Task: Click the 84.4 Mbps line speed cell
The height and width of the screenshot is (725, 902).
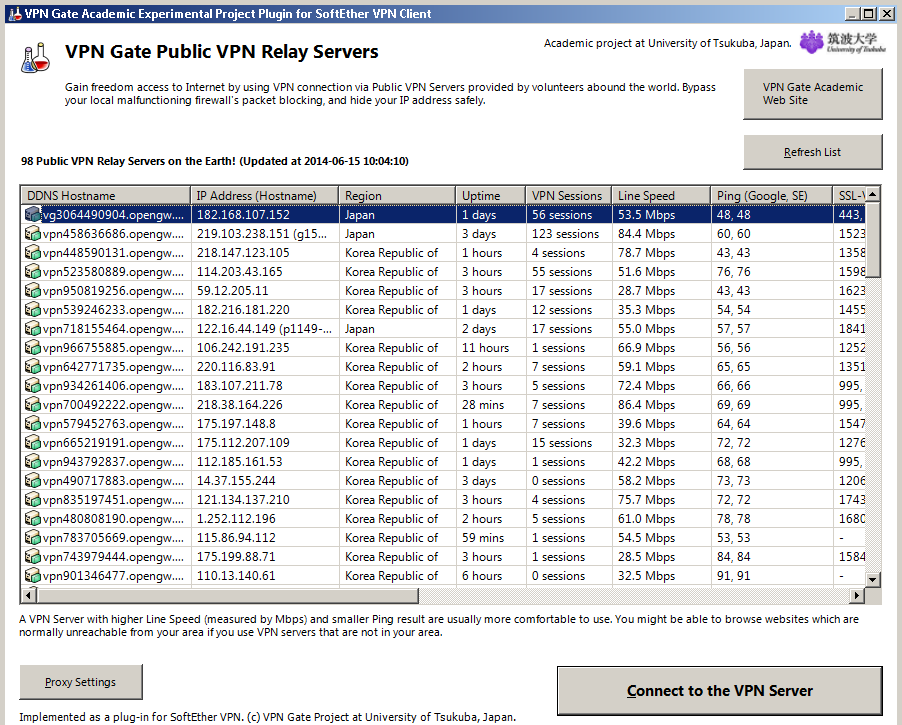Action: click(x=647, y=234)
